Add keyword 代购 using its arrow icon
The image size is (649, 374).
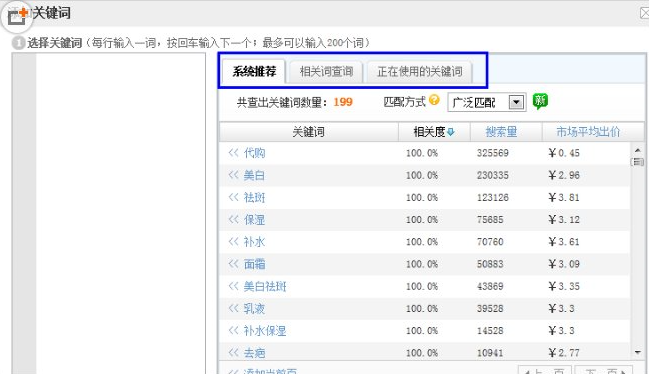point(233,153)
